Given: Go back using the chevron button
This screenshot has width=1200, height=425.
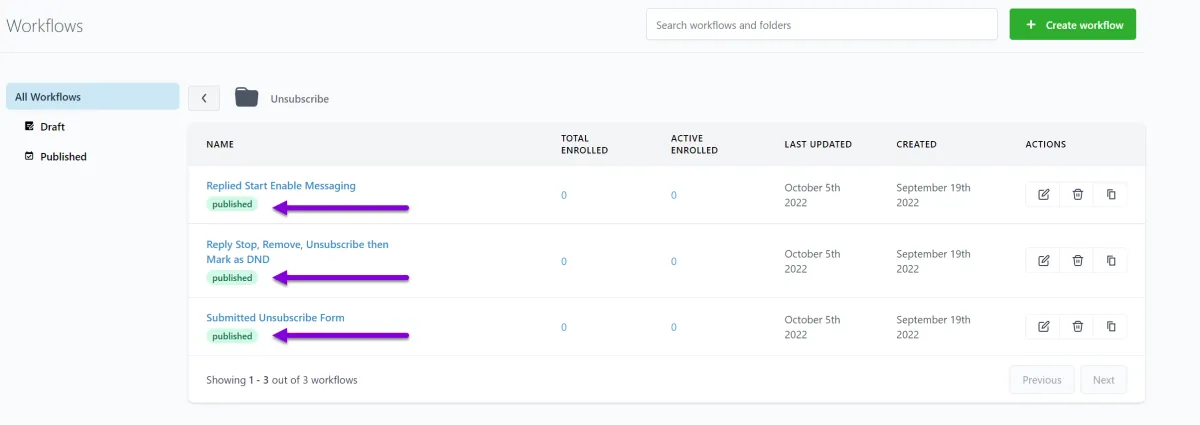Looking at the screenshot, I should click(x=204, y=98).
